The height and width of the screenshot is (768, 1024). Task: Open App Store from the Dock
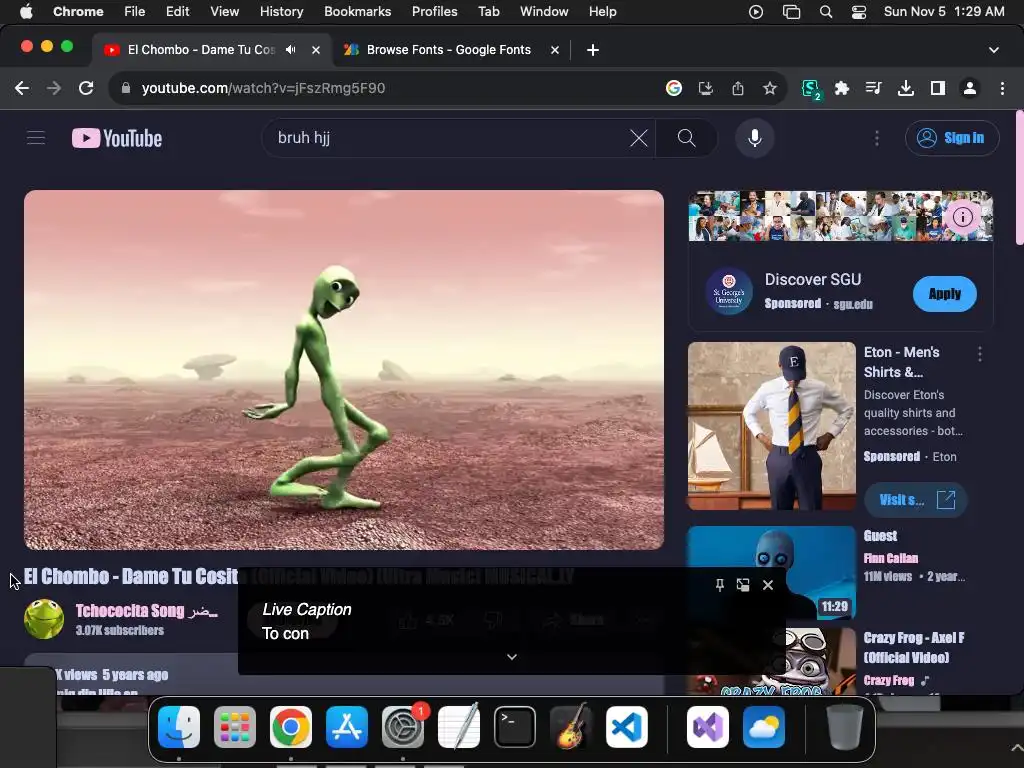coord(347,727)
